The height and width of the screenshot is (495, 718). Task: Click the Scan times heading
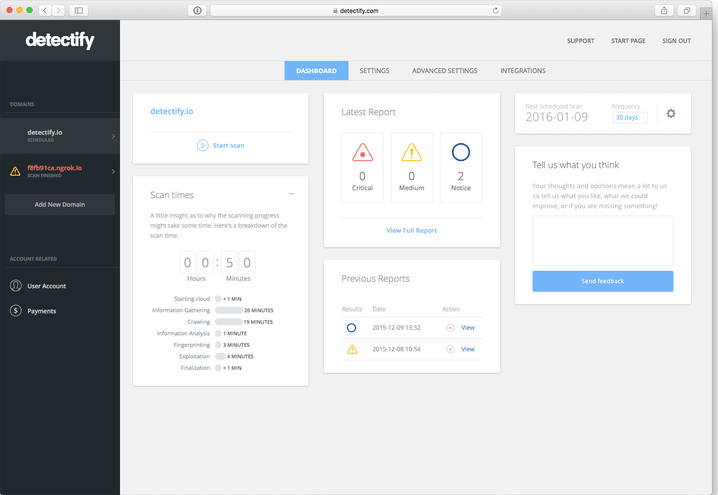point(172,195)
